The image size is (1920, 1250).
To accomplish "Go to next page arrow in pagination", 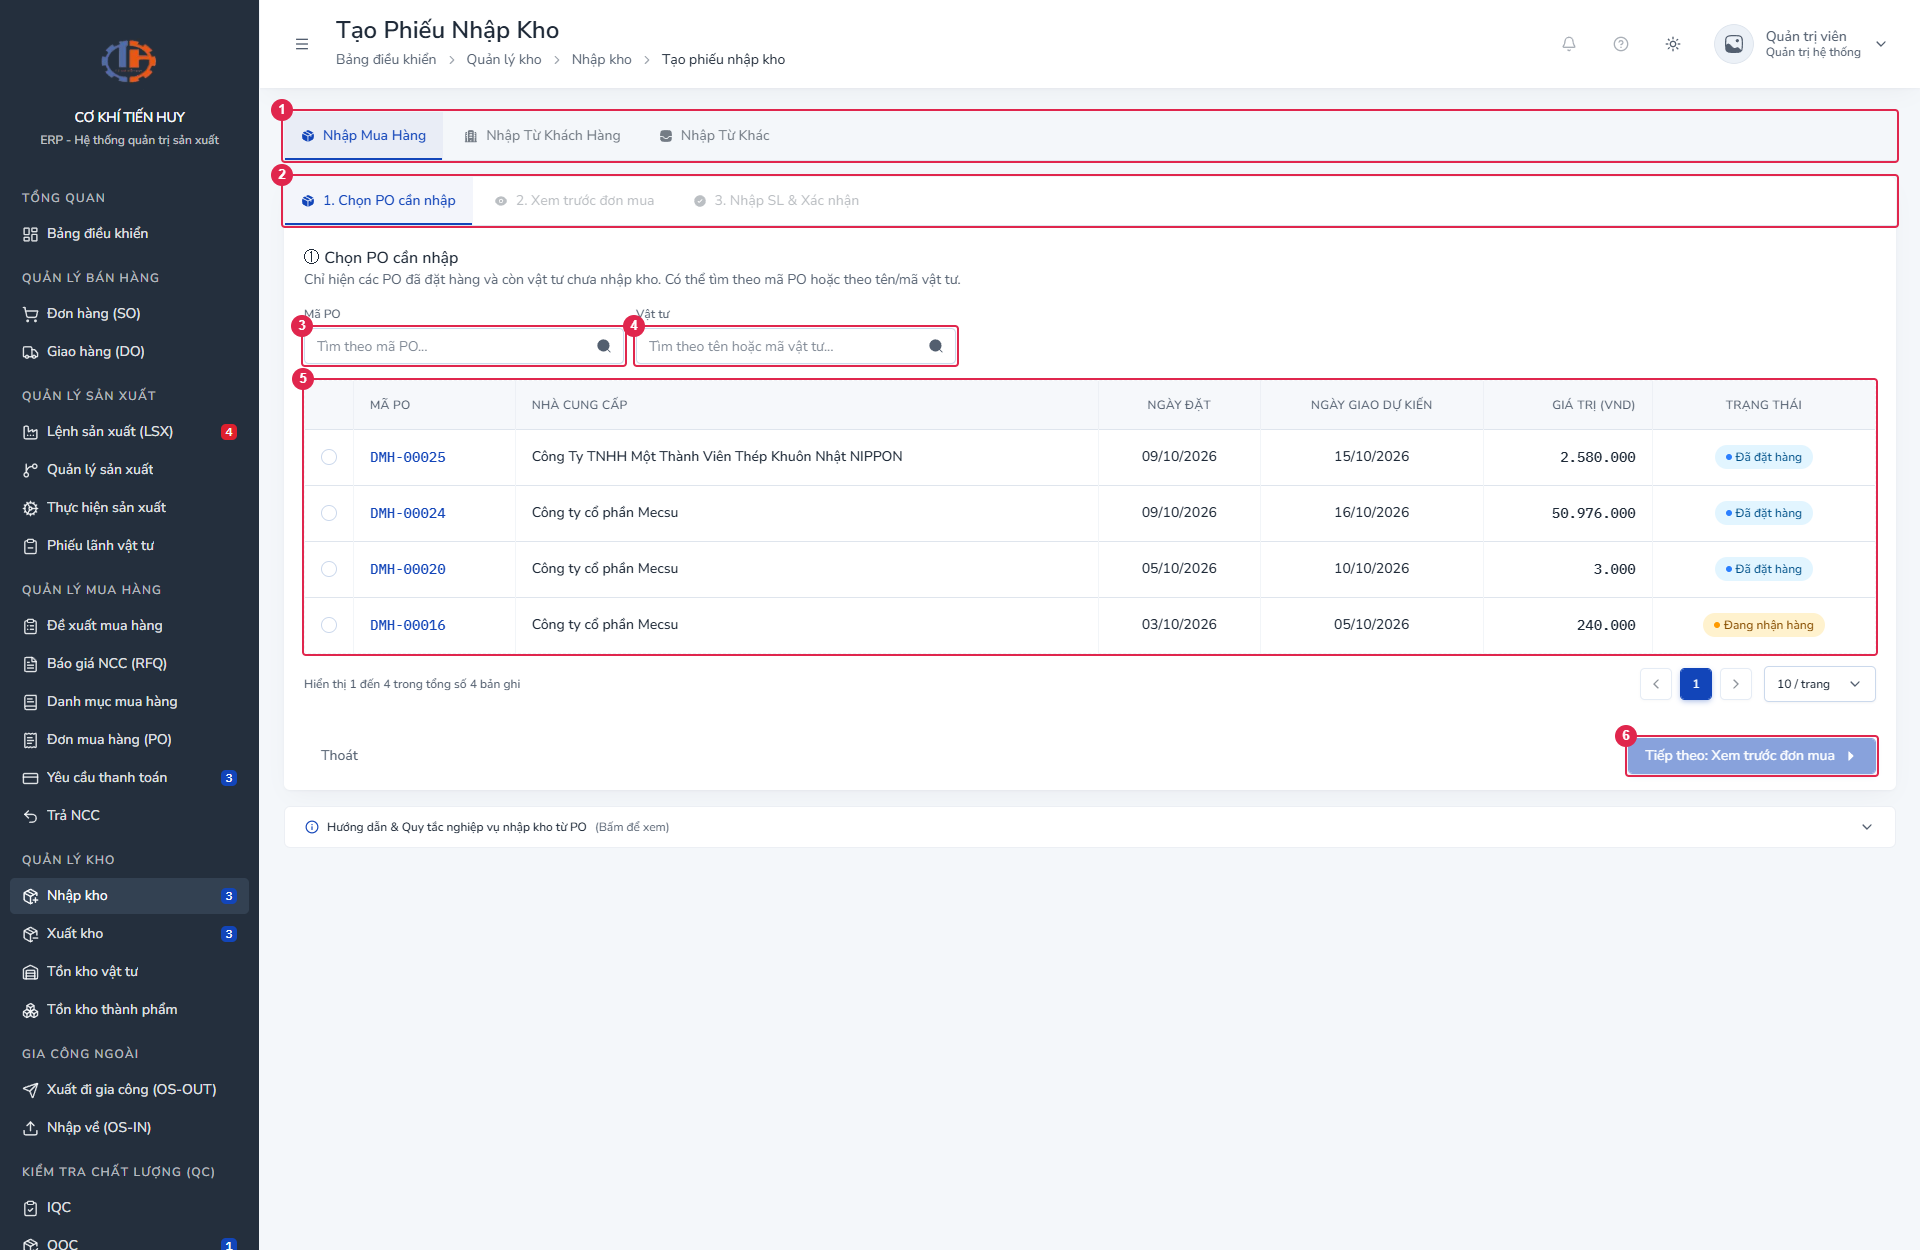I will [1736, 684].
